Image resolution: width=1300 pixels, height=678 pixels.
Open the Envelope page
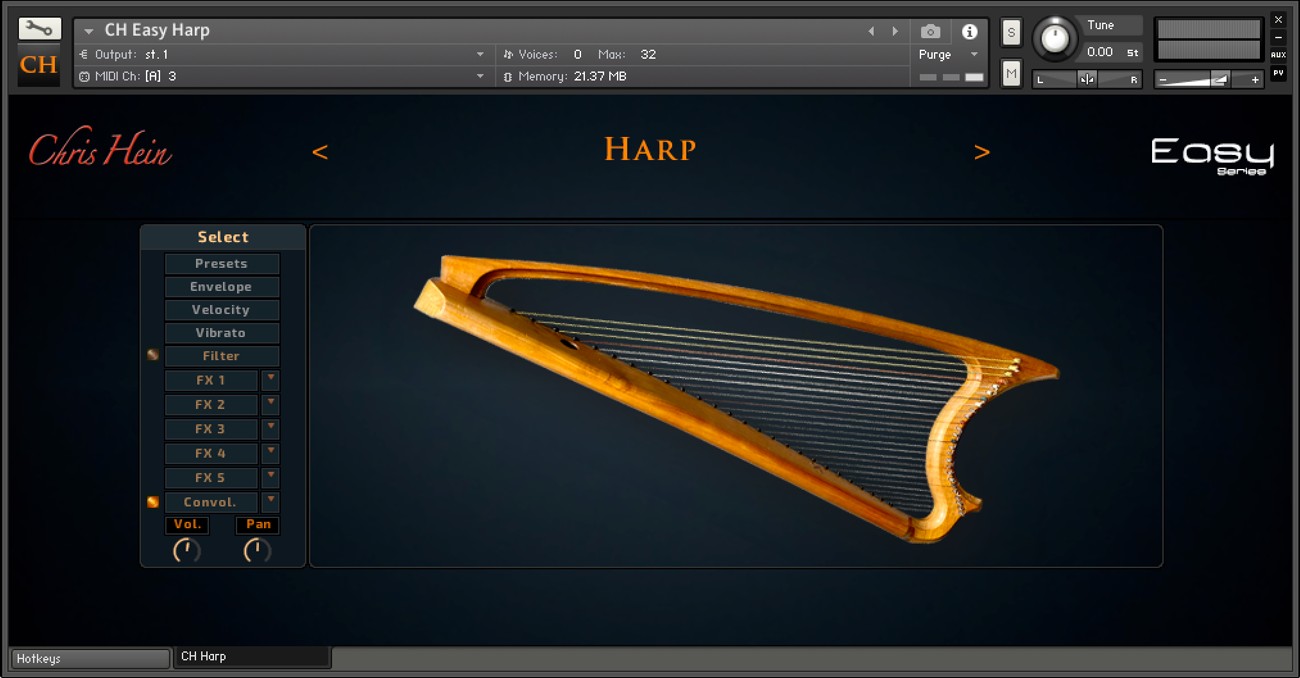pos(222,287)
